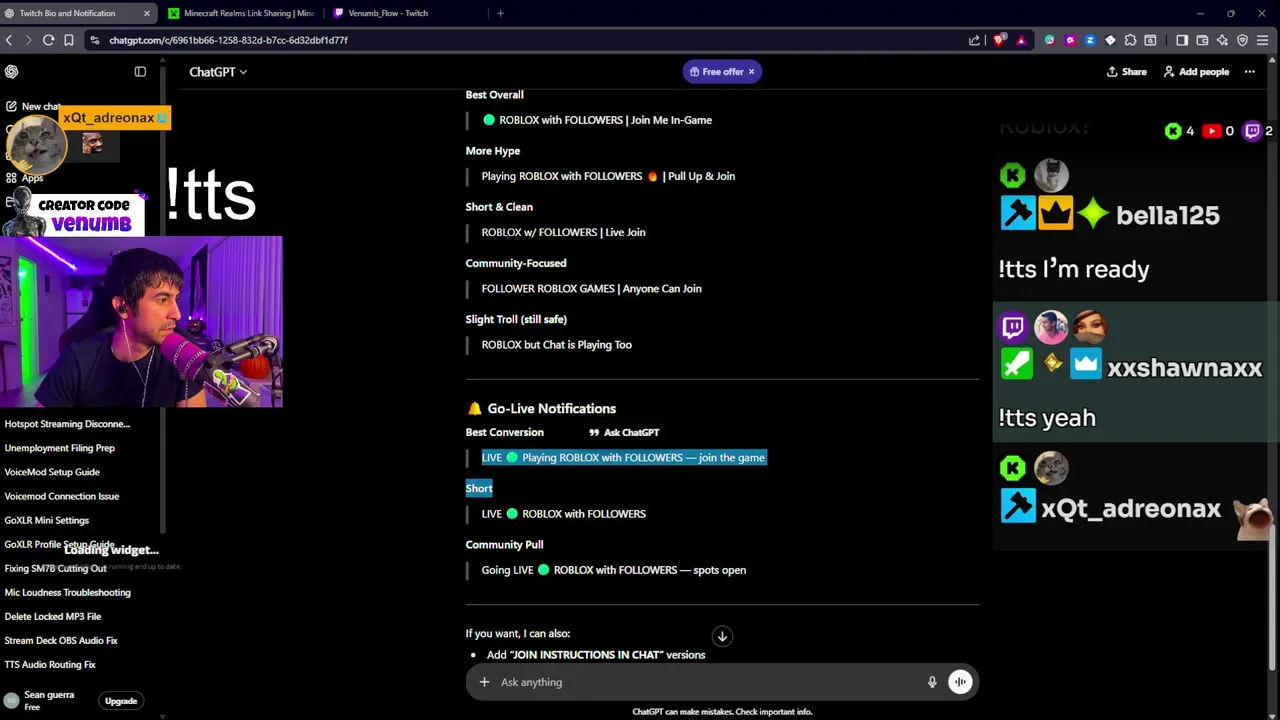
Task: Open Fixing SM7B Cutting Out chat
Action: [x=55, y=568]
